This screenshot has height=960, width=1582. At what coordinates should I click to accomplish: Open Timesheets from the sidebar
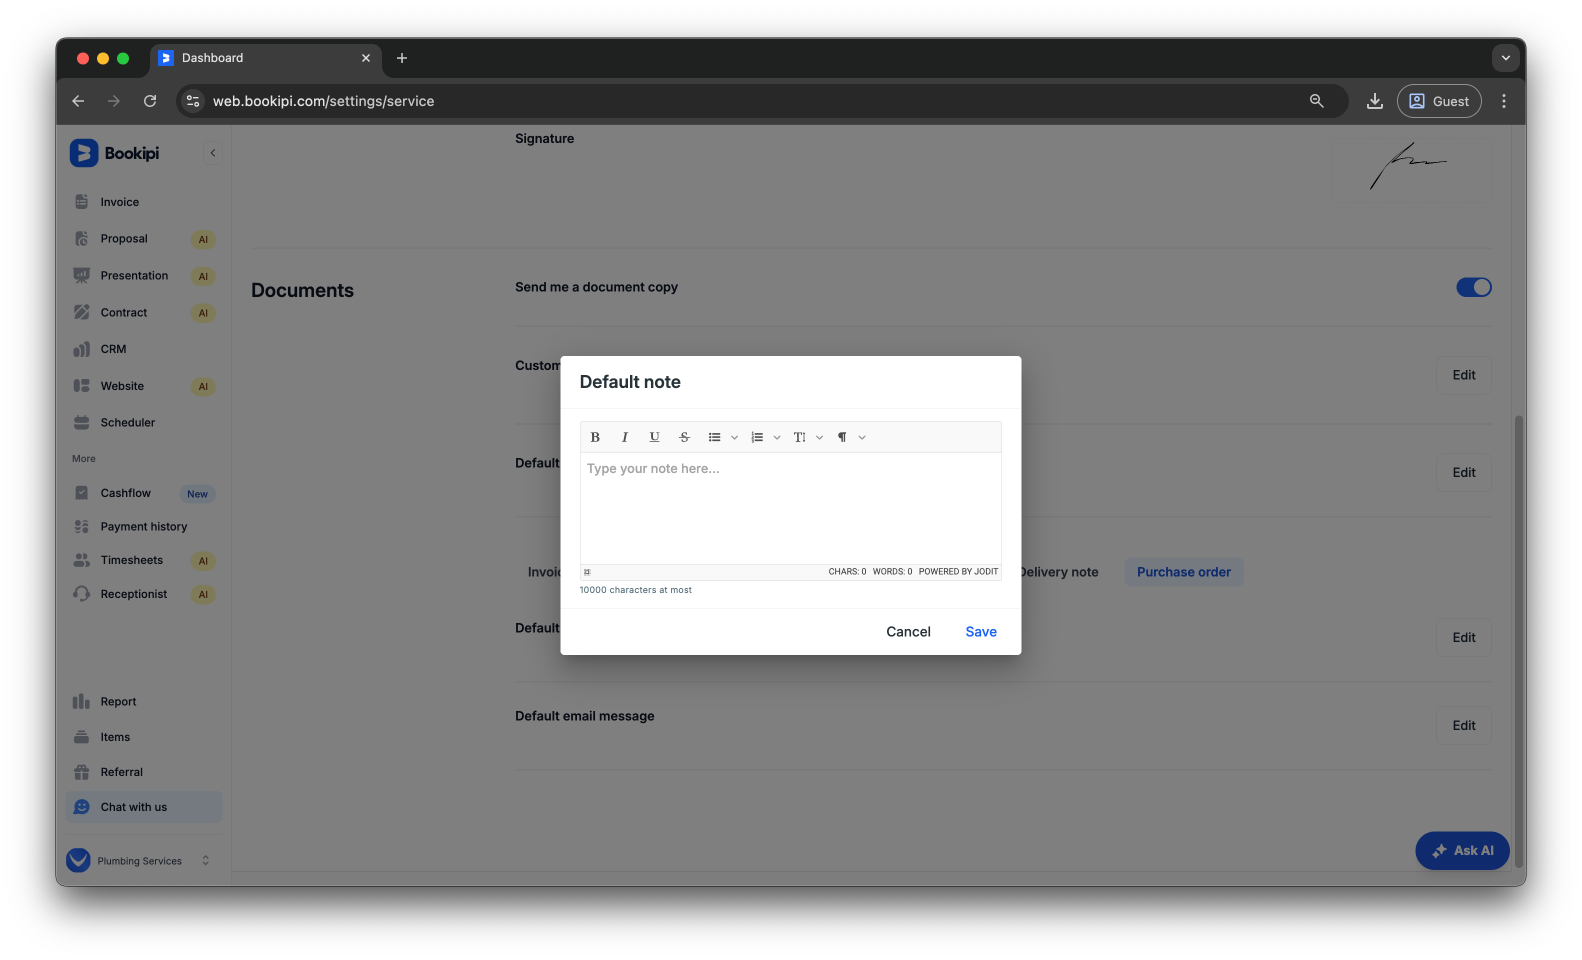(144, 560)
